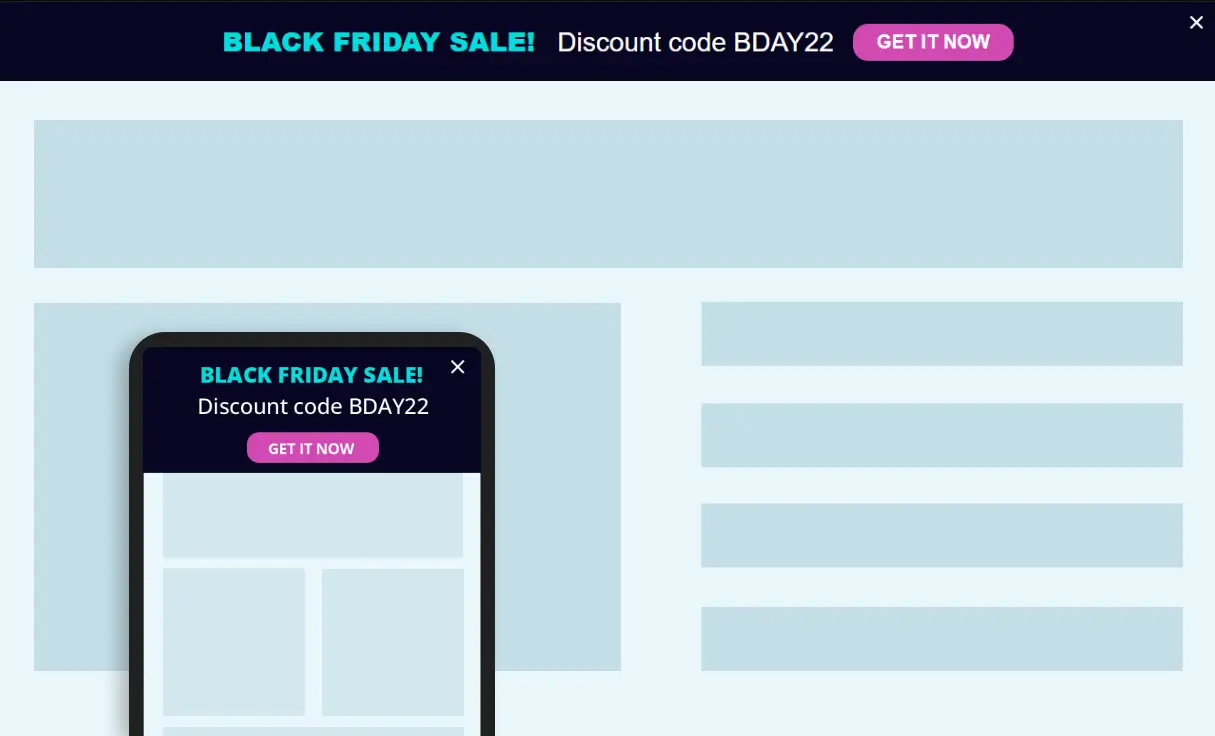Select the right square placeholder in the phone
Screen dimensions: 1215x736
pyautogui.click(x=392, y=642)
